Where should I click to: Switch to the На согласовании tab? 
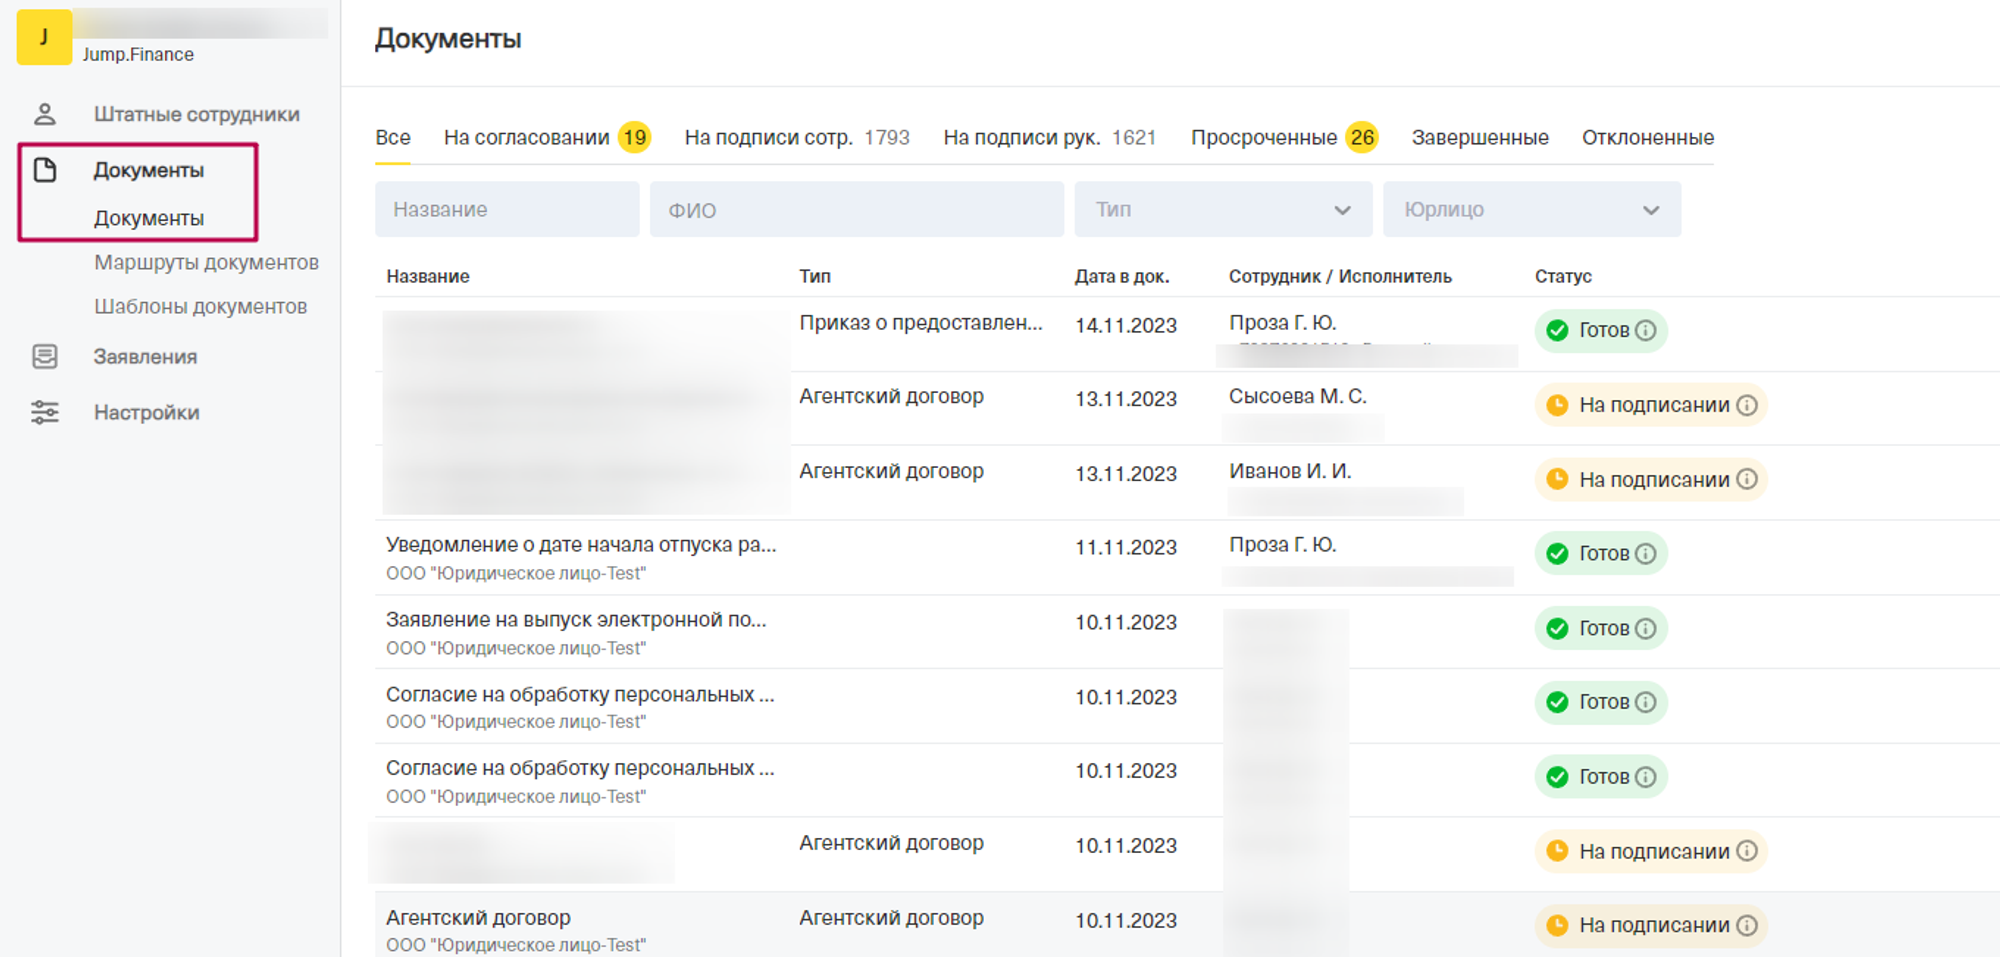526,138
